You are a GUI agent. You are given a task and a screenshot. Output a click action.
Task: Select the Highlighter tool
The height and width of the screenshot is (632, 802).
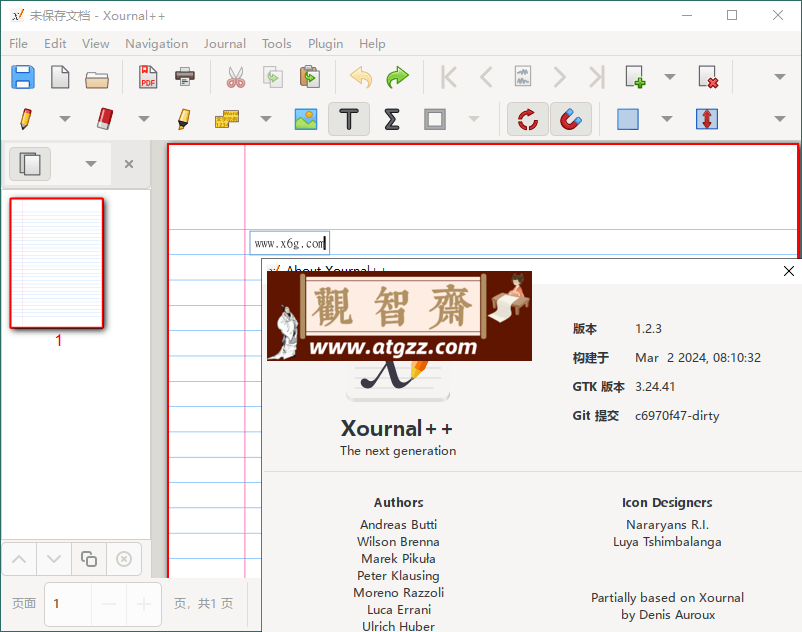point(184,119)
